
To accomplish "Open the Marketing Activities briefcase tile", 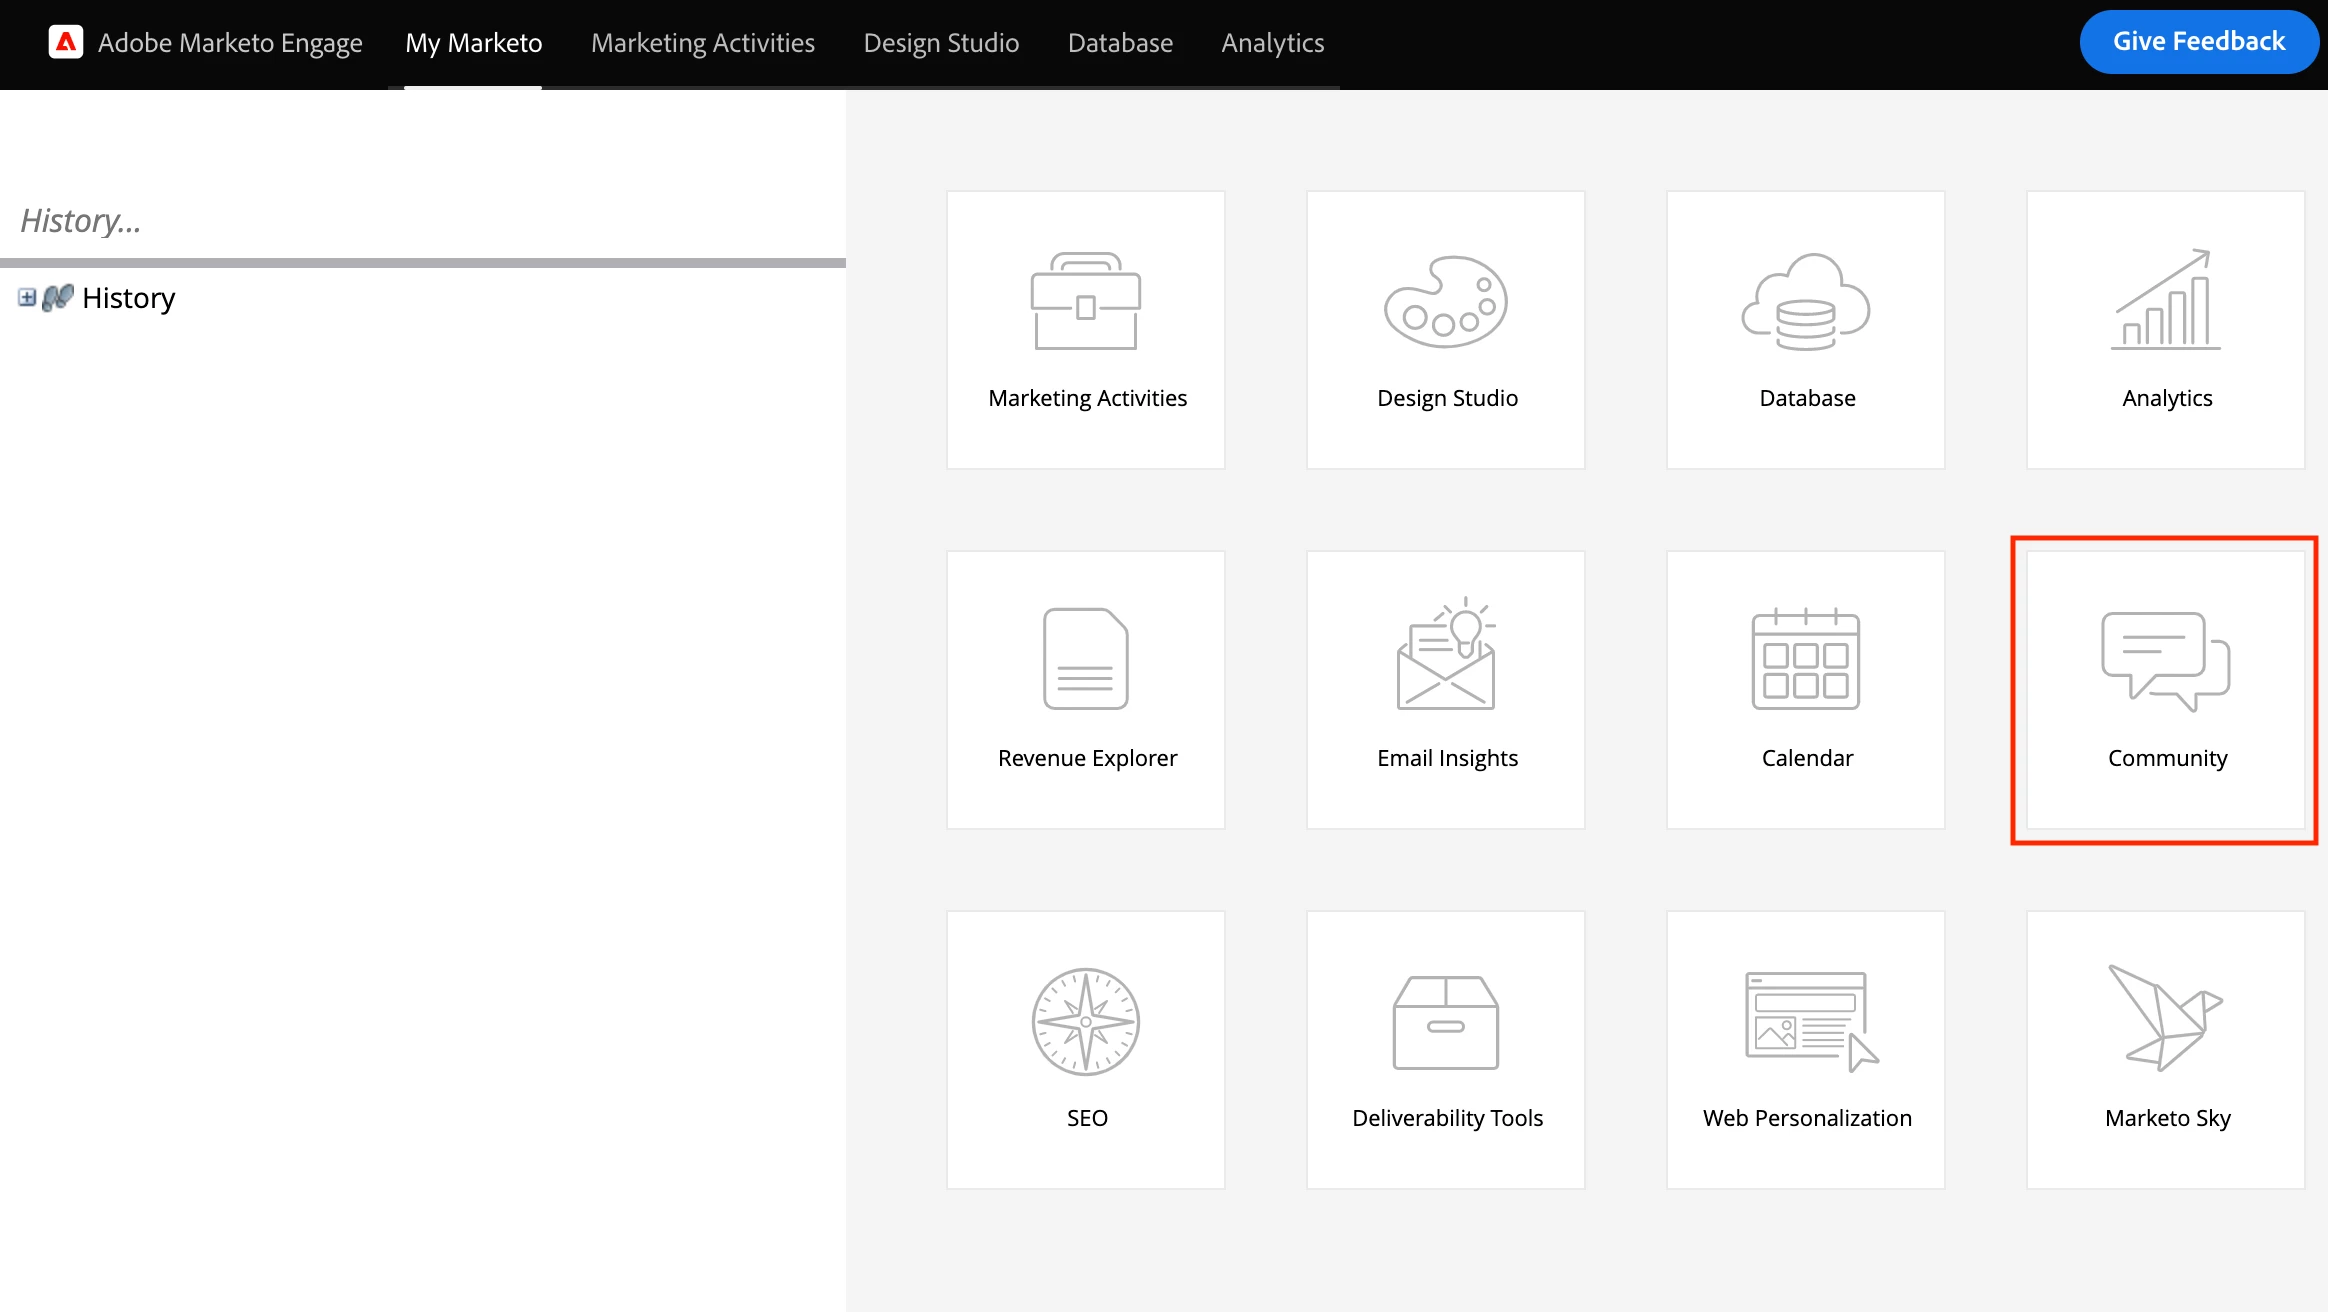I will coord(1085,329).
